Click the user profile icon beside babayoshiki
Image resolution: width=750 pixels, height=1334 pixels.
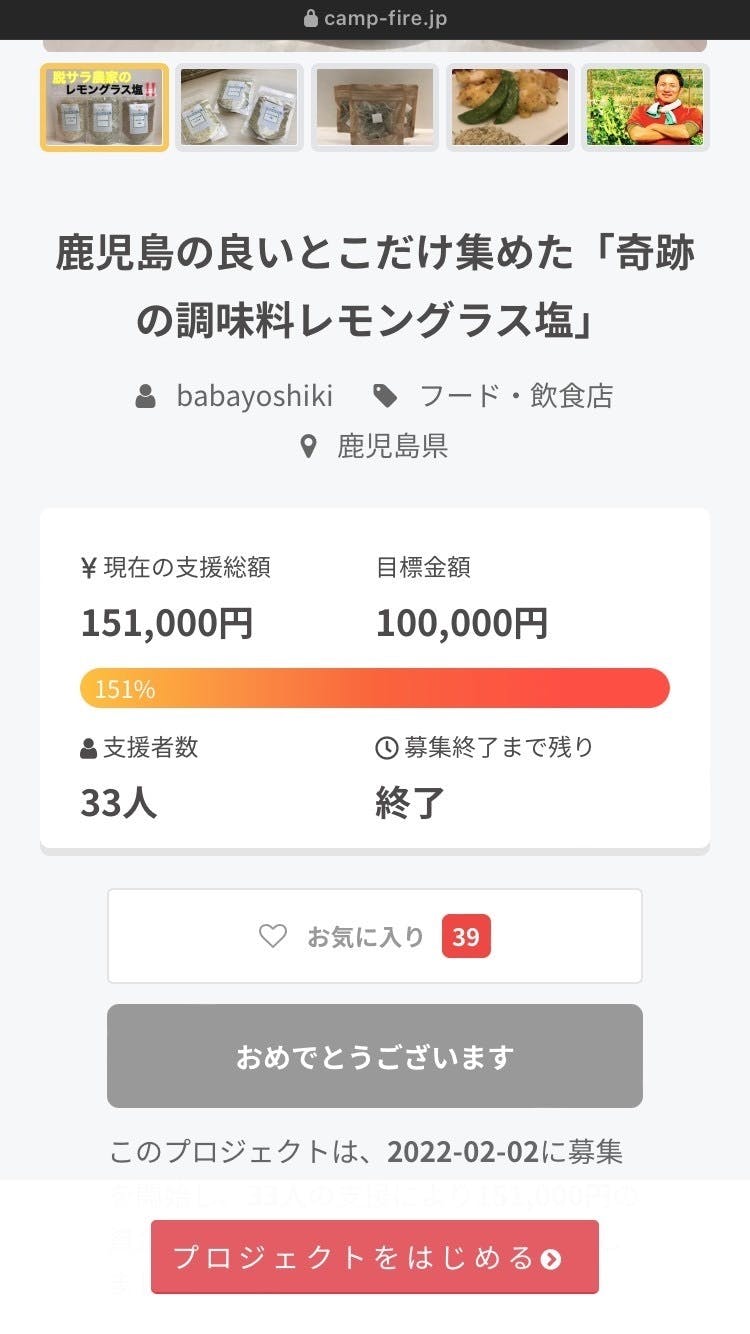tap(146, 396)
